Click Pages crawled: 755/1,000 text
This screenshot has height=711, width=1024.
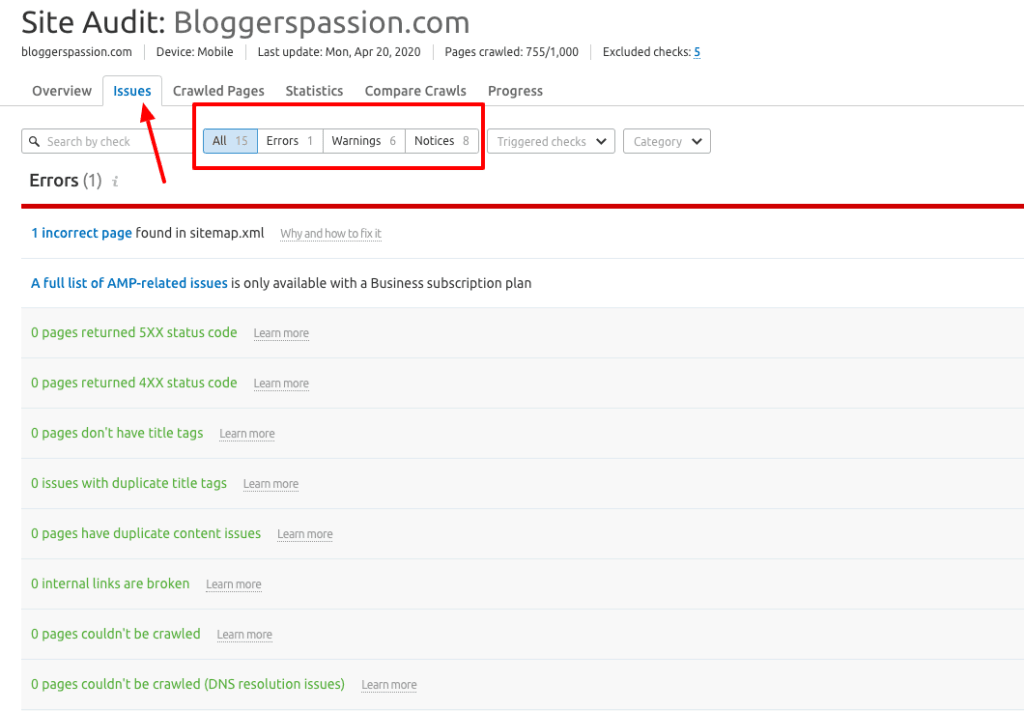[x=511, y=52]
